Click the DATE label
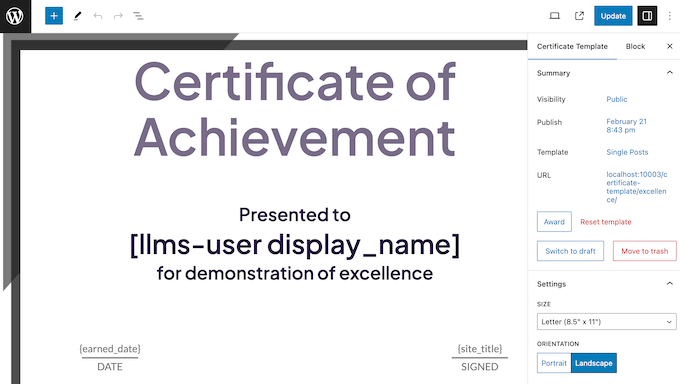 coord(110,367)
